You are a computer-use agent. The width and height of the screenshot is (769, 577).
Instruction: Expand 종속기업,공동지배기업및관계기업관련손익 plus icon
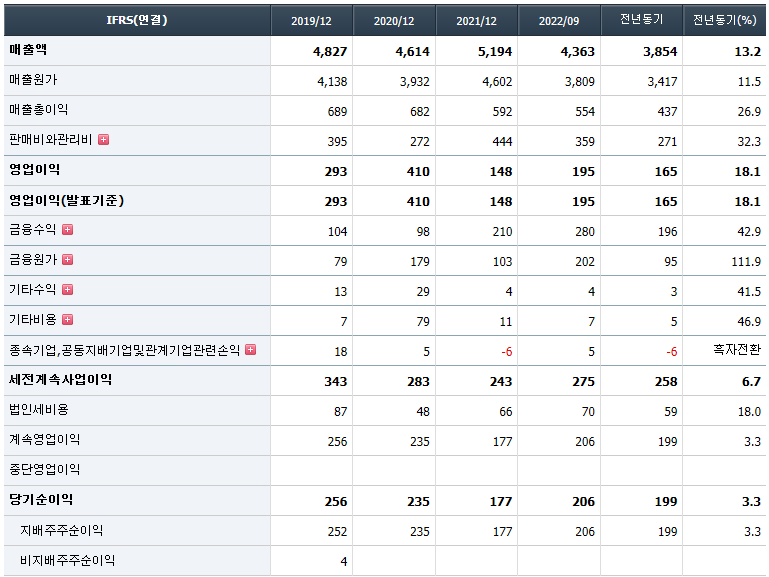pyautogui.click(x=251, y=350)
